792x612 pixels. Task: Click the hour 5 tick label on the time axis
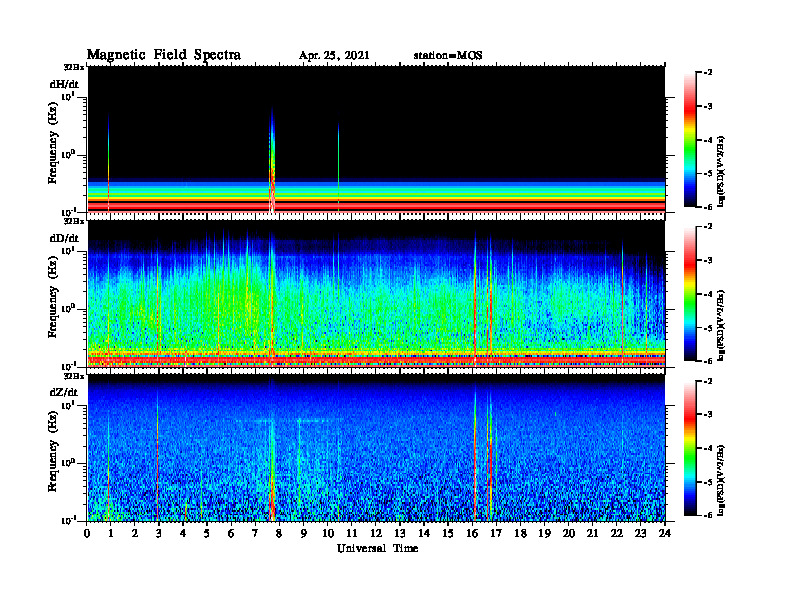(x=207, y=533)
